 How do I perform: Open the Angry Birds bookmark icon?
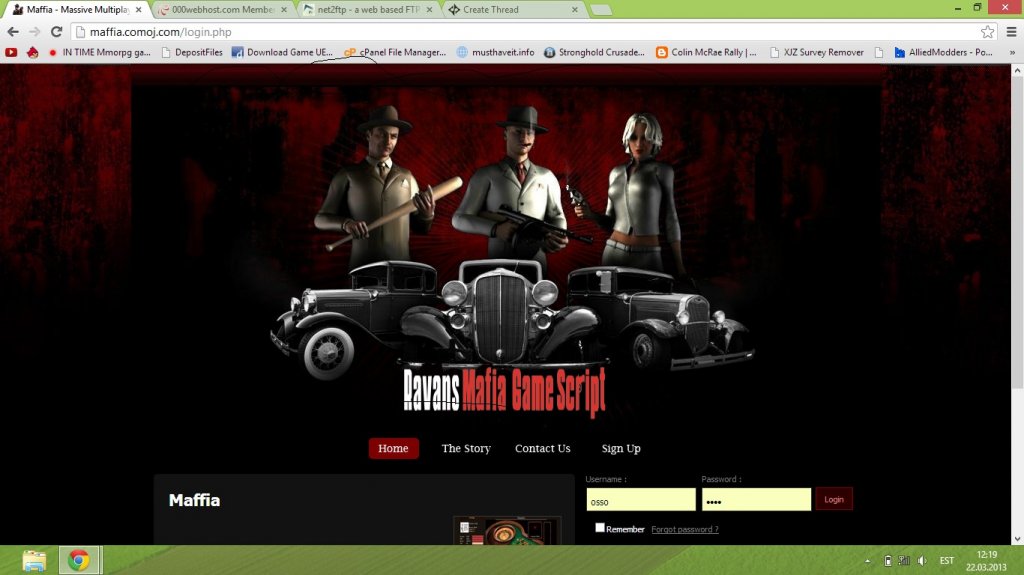click(x=33, y=52)
